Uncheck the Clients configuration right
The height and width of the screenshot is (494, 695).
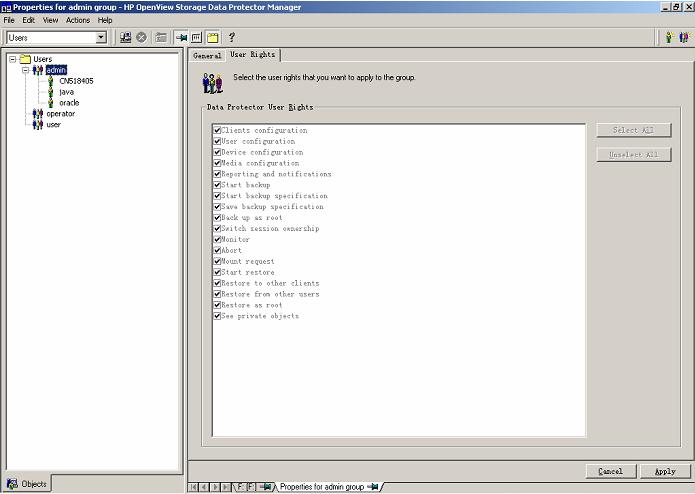pos(217,130)
